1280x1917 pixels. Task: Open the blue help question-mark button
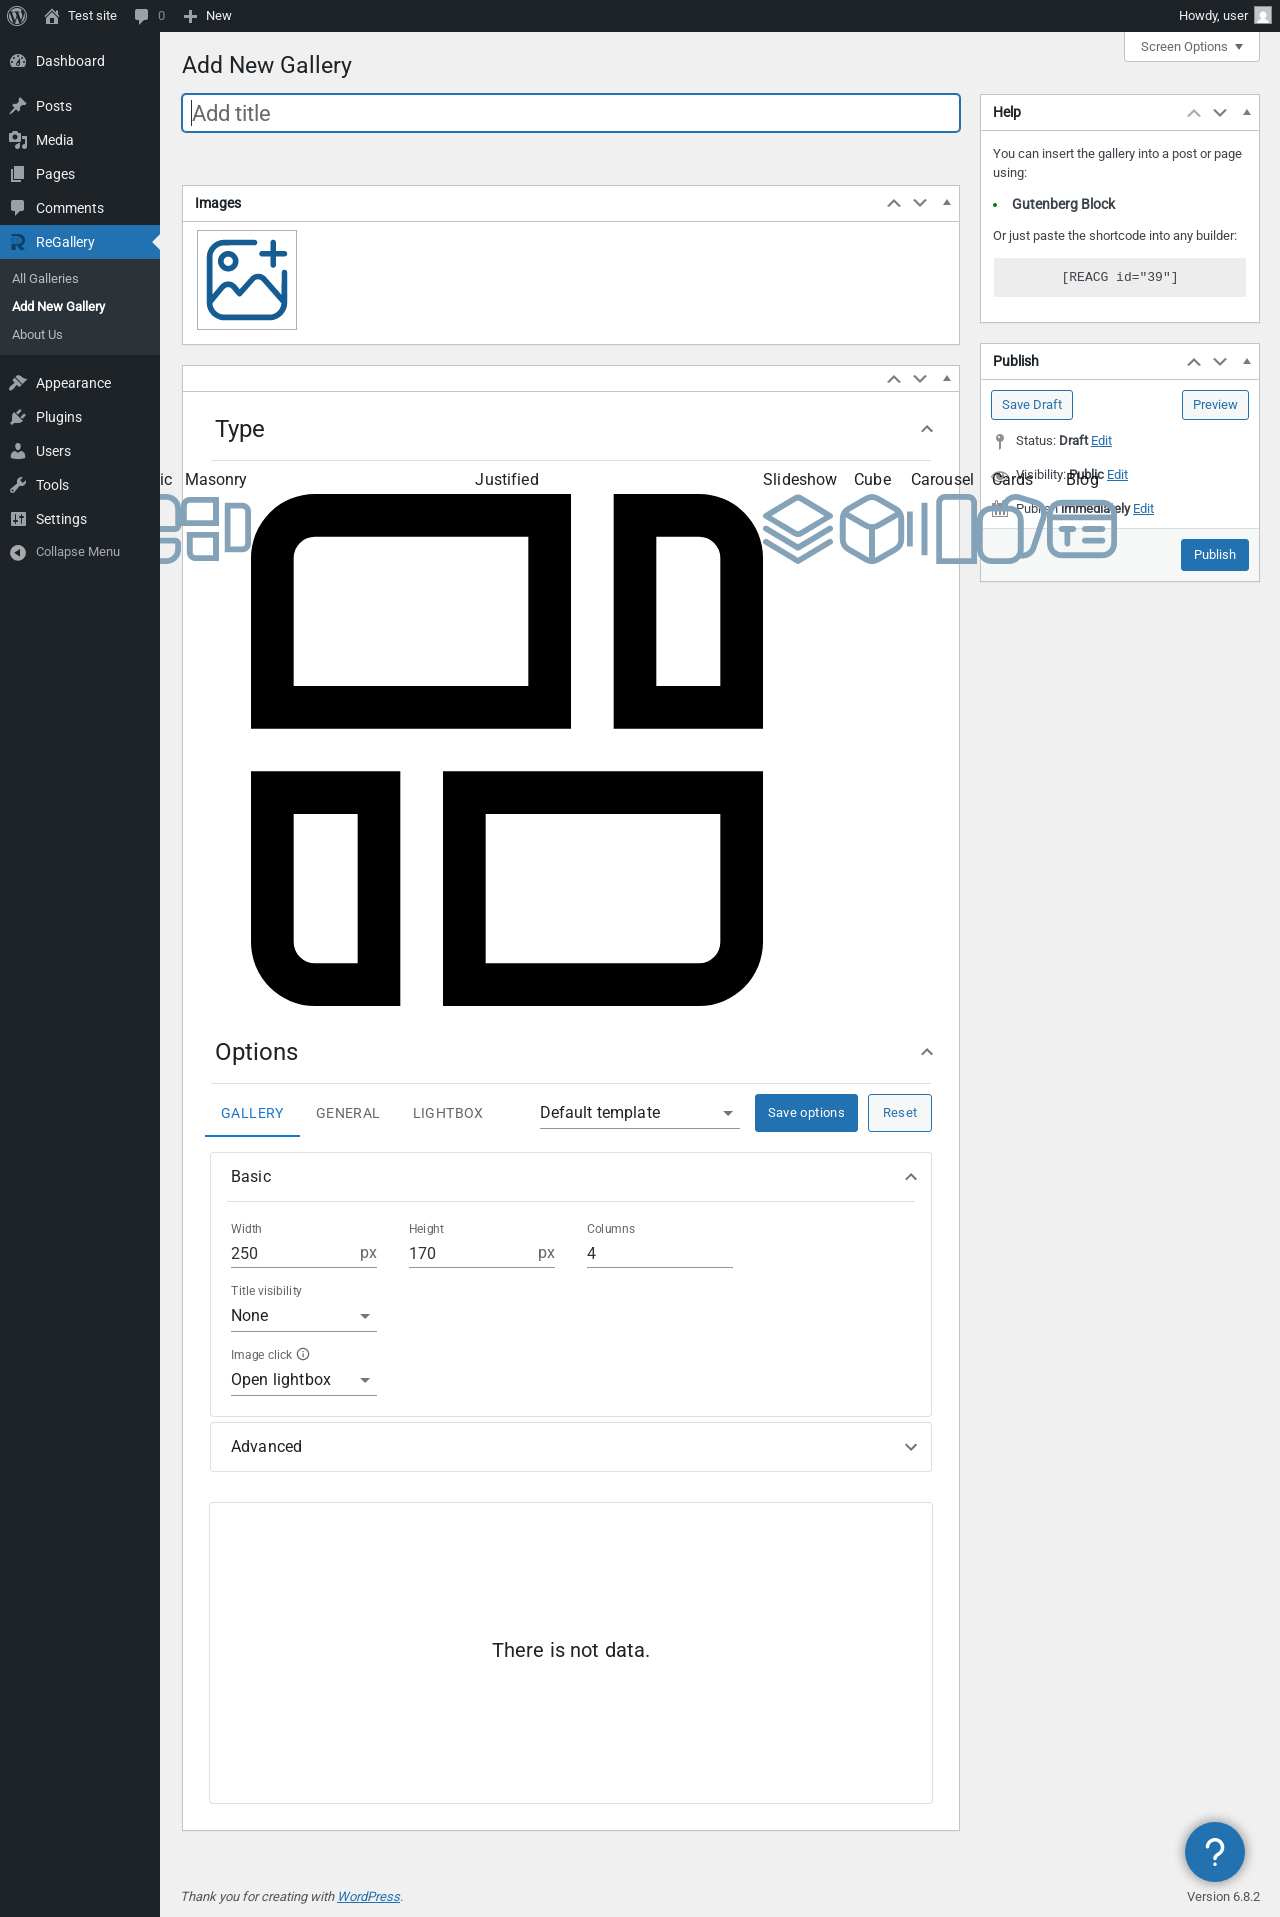pyautogui.click(x=1215, y=1852)
